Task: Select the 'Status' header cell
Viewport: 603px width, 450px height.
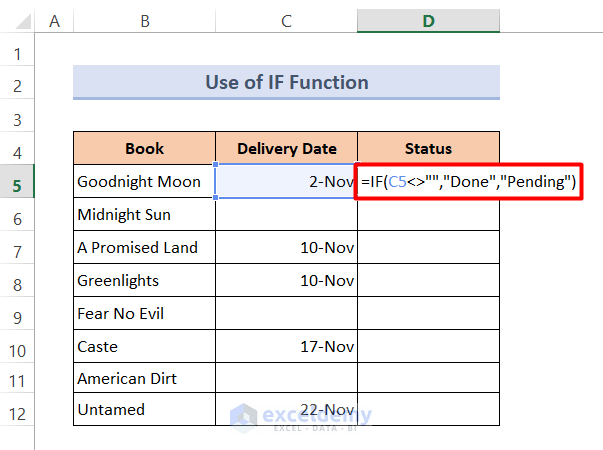Action: pyautogui.click(x=428, y=149)
